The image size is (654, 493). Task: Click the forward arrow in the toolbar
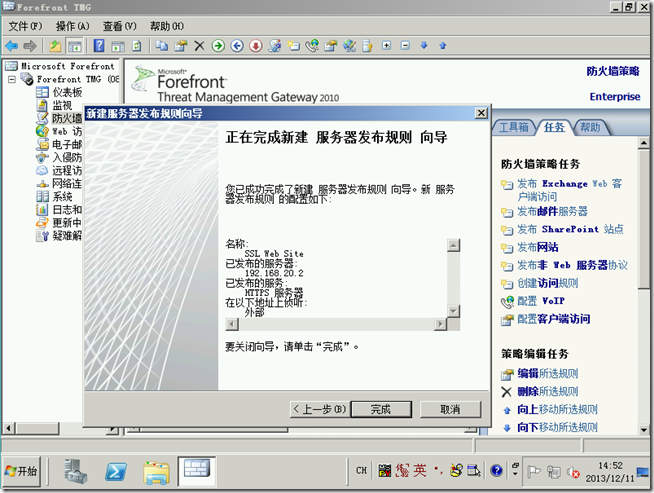point(30,46)
